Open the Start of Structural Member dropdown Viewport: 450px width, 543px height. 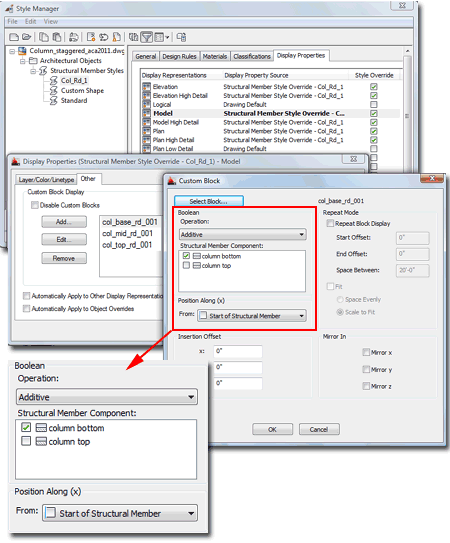click(252, 316)
